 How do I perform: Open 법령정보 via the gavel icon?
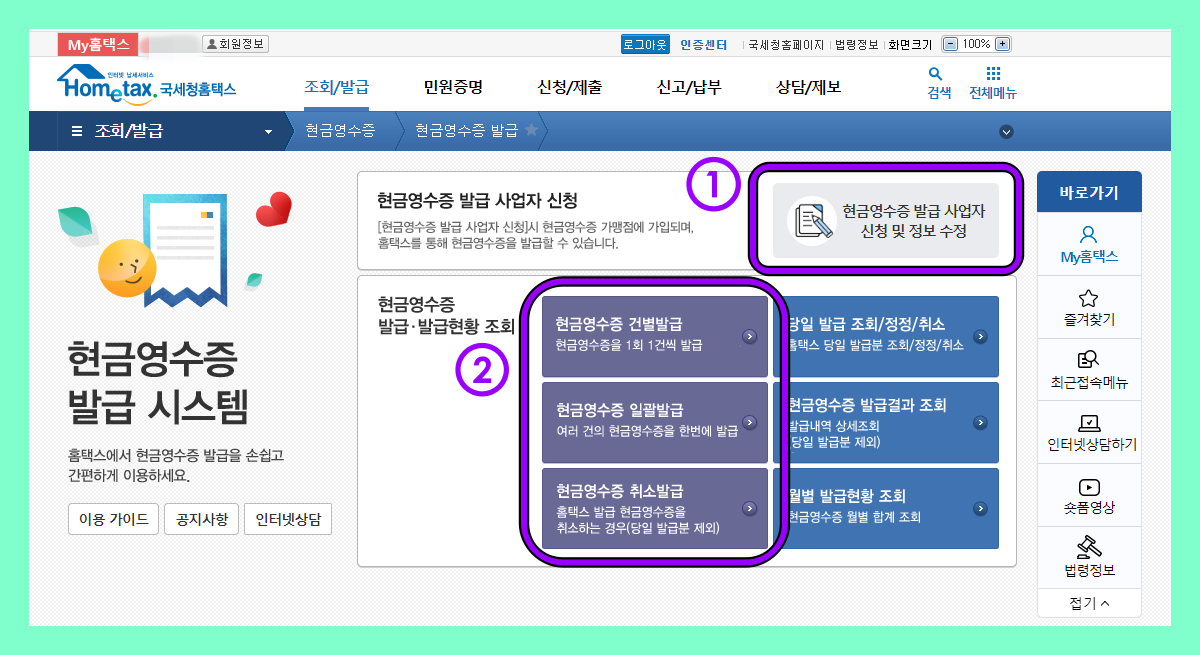(1089, 548)
